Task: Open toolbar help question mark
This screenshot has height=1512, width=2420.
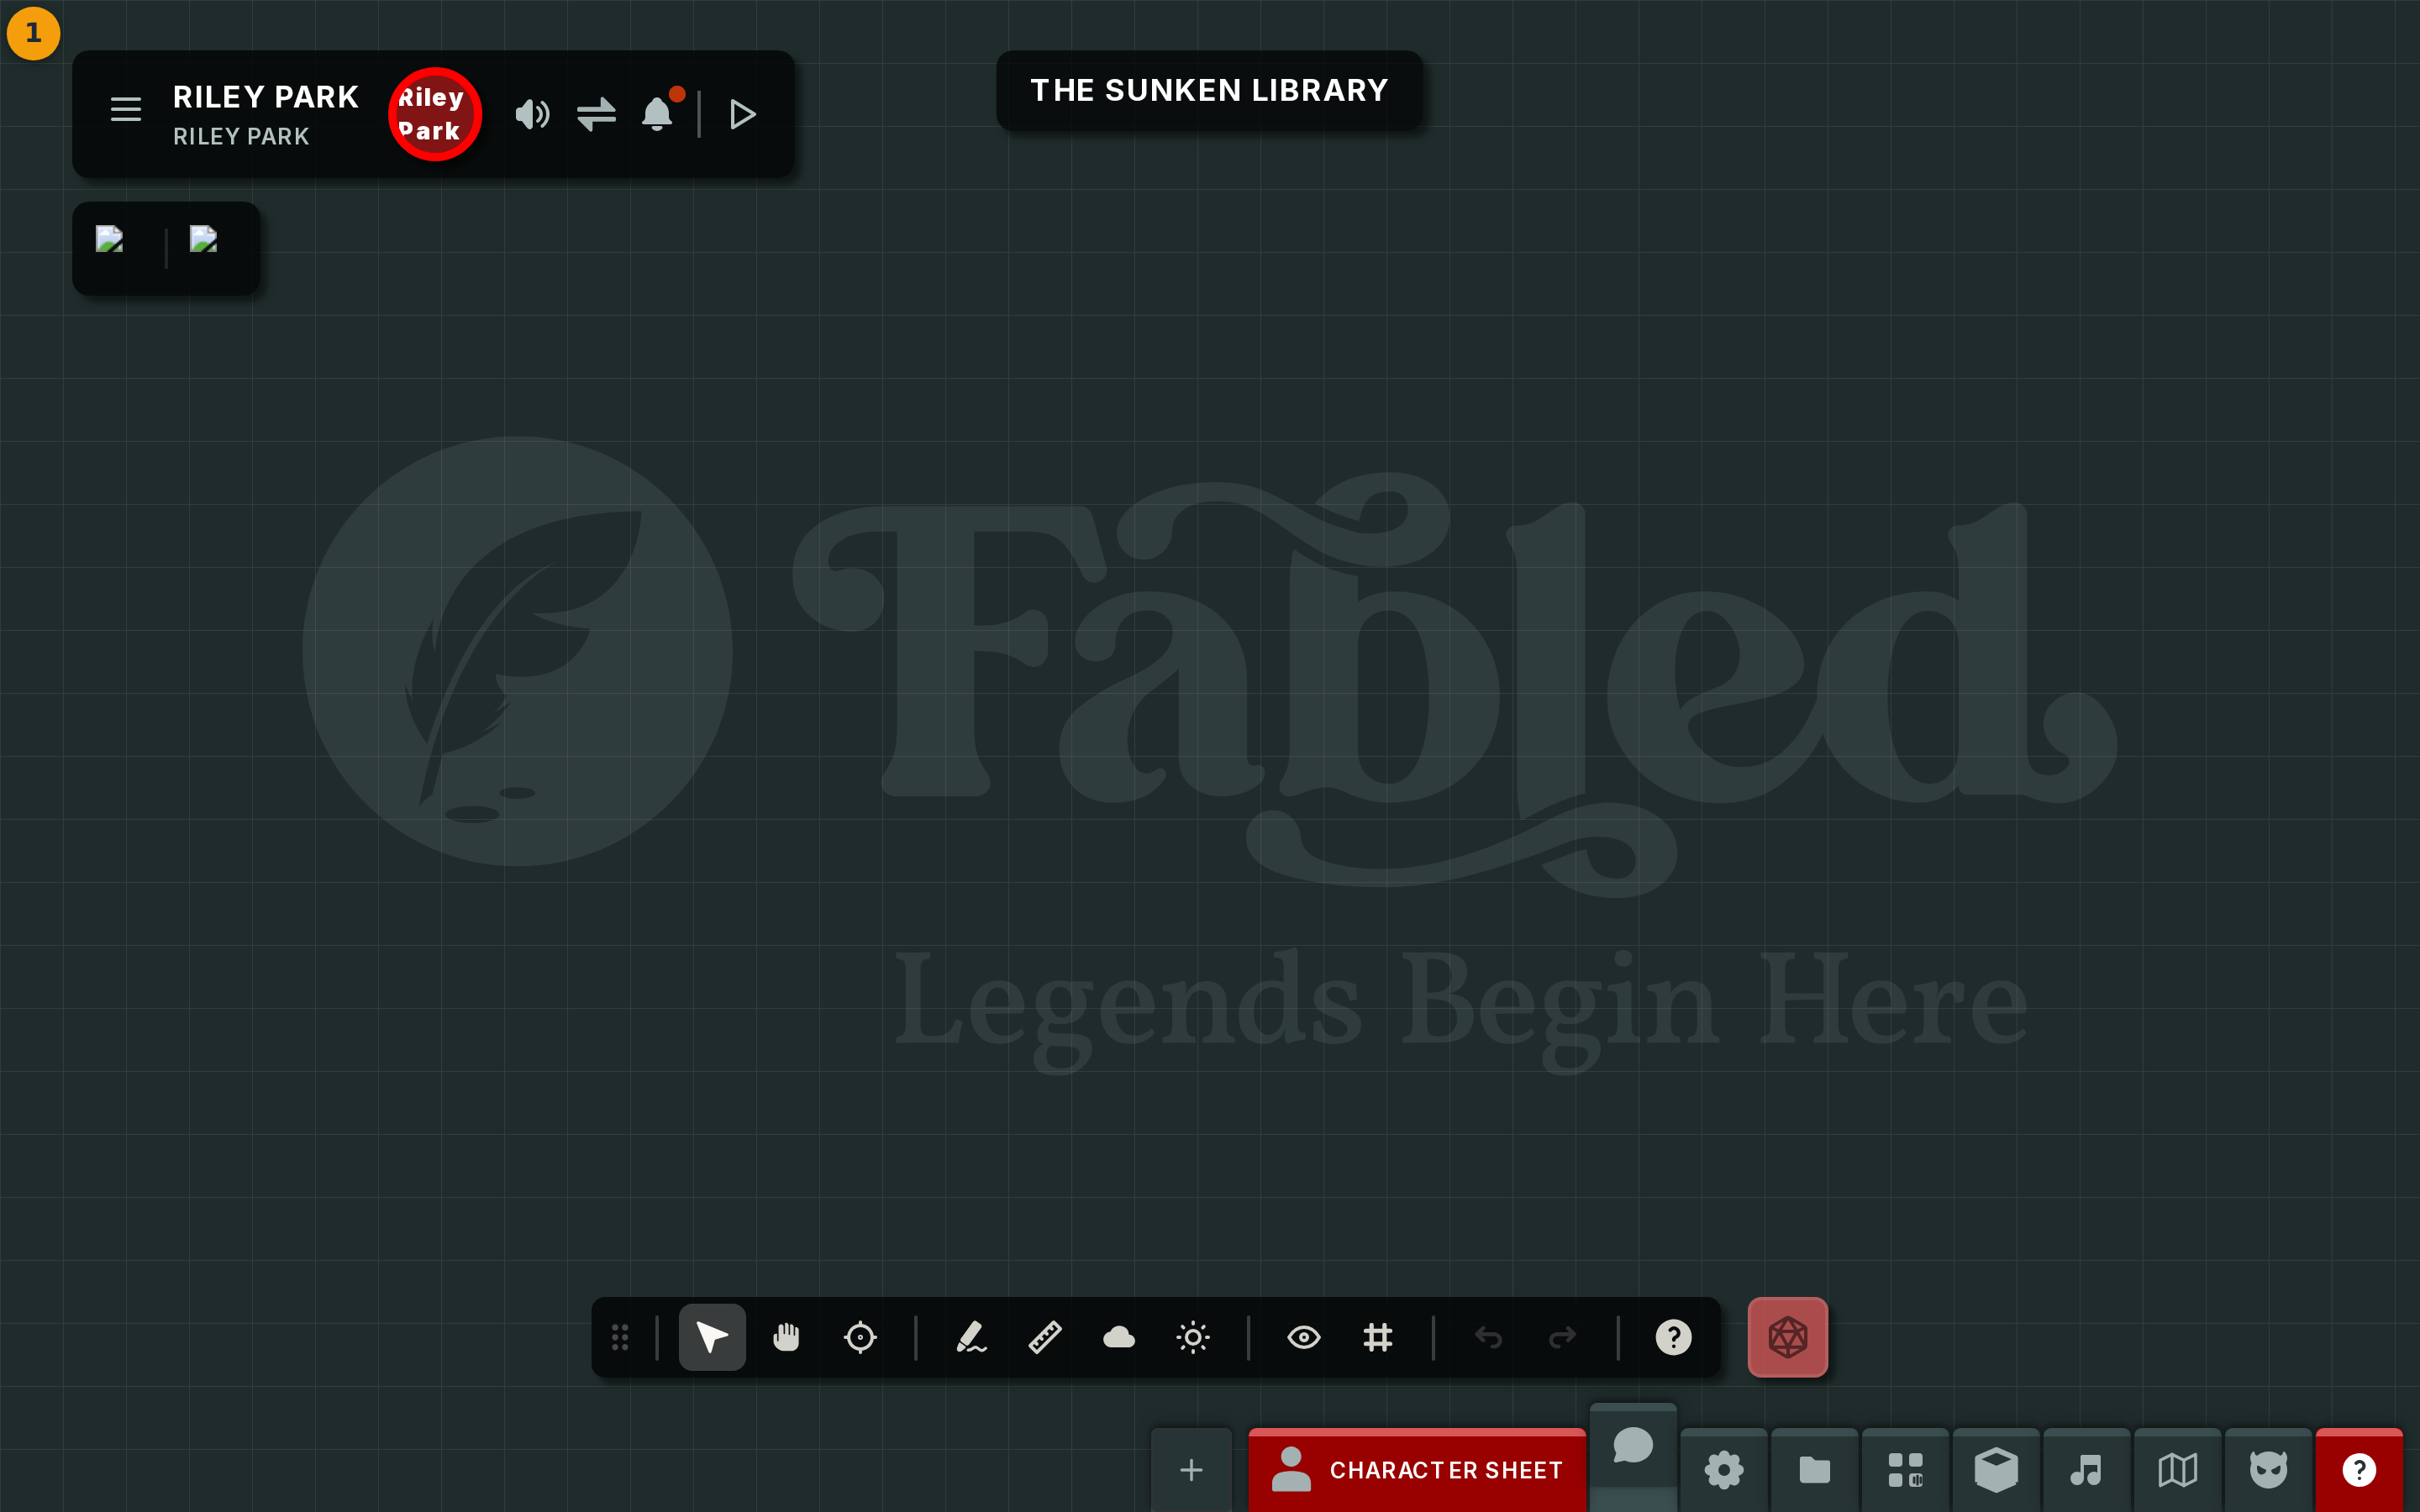Action: tap(1673, 1337)
